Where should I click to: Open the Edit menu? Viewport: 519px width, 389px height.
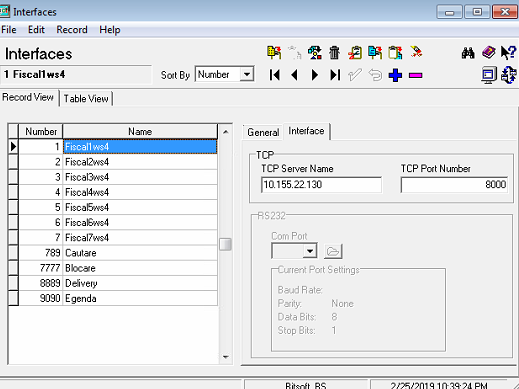[36, 30]
